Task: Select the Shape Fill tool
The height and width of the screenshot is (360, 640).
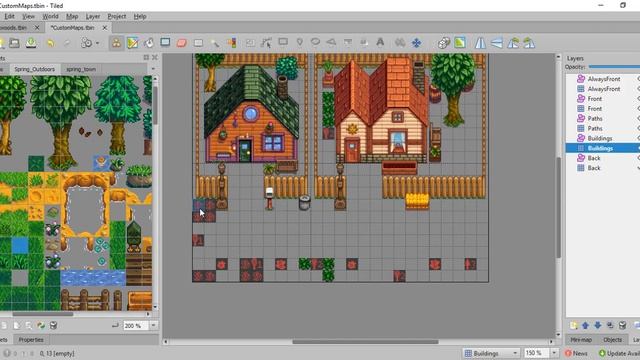Action: tap(165, 42)
